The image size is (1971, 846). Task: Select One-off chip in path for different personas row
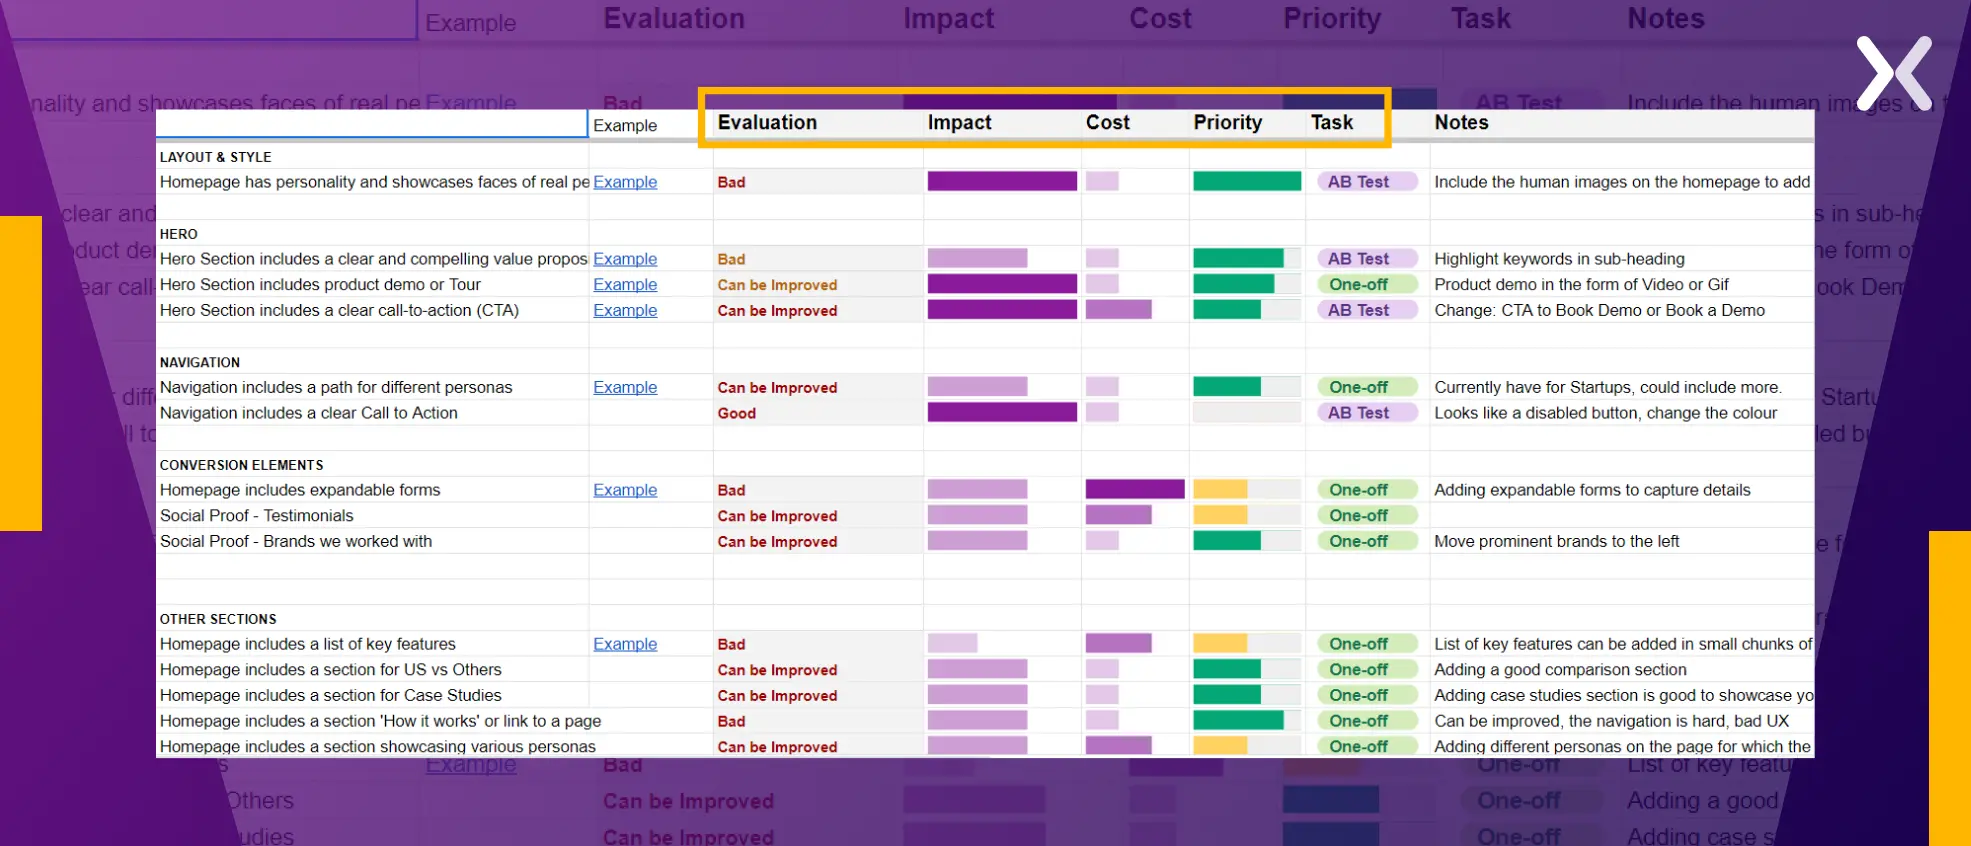(x=1366, y=388)
